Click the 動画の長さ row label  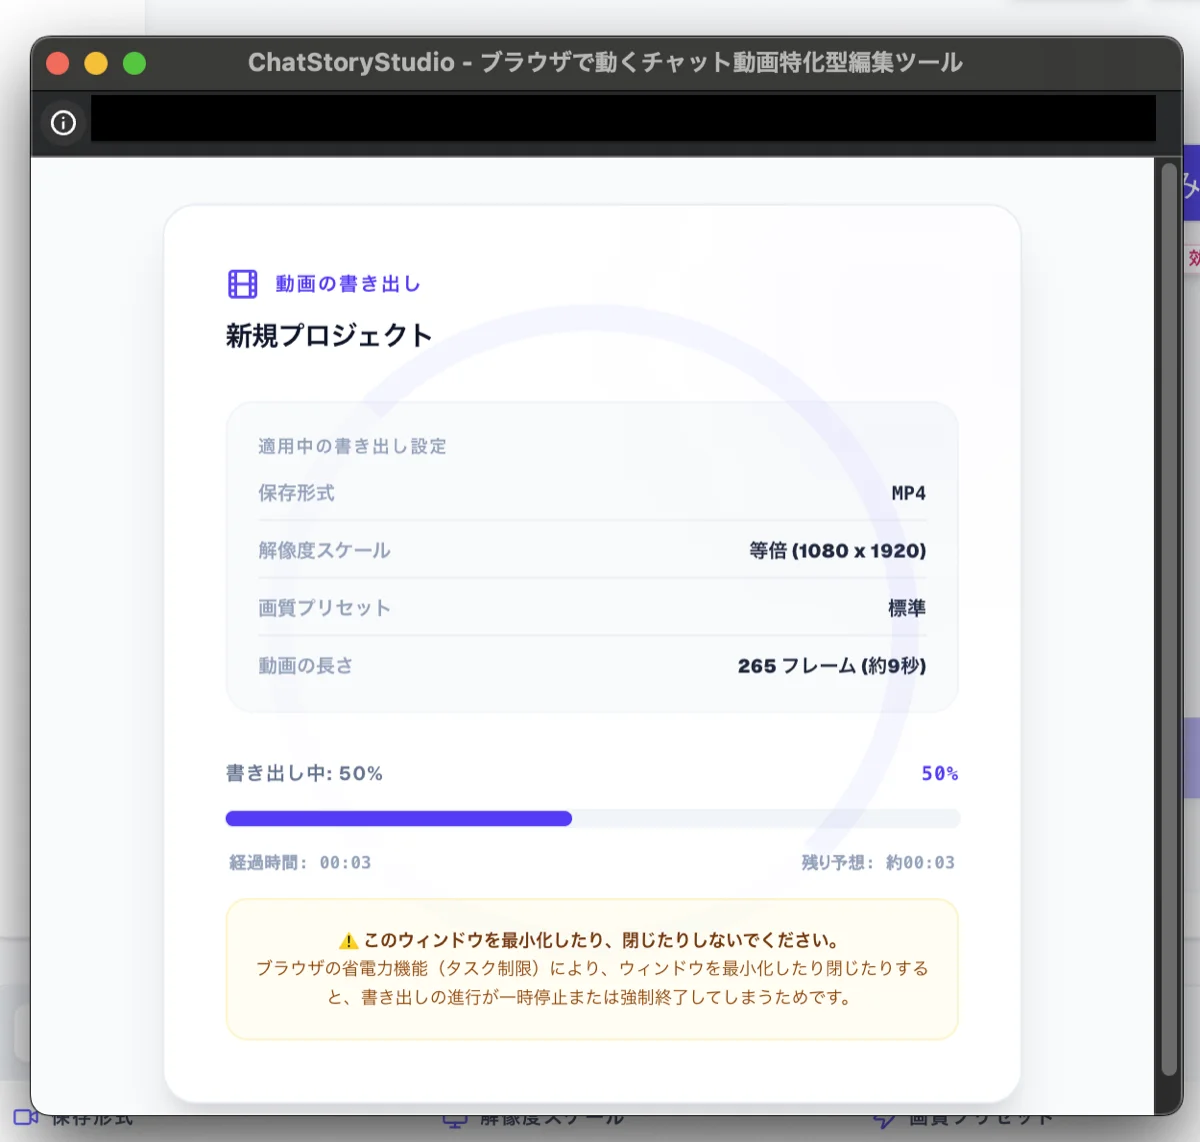point(305,665)
